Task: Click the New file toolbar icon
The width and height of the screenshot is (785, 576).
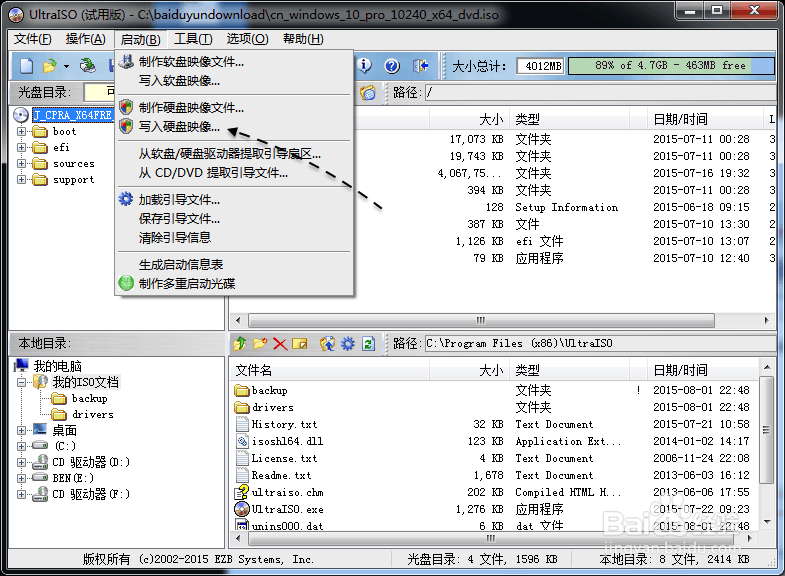Action: pyautogui.click(x=27, y=66)
